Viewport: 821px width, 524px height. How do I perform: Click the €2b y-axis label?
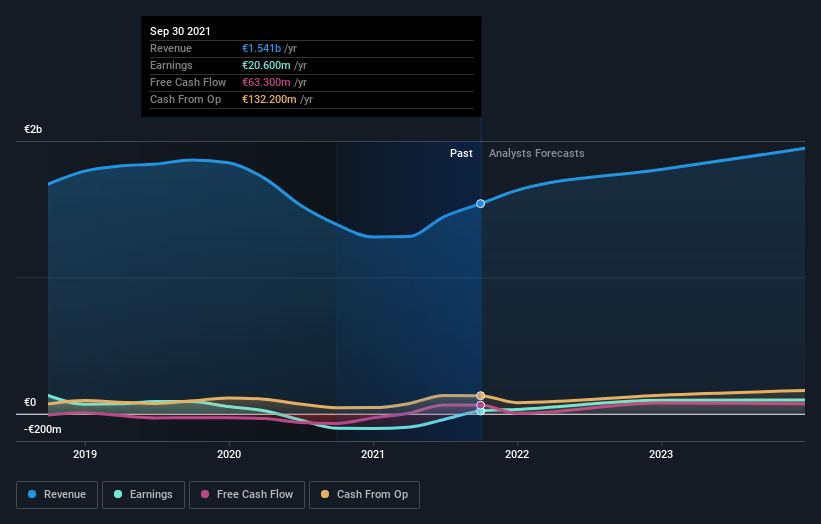[x=33, y=129]
